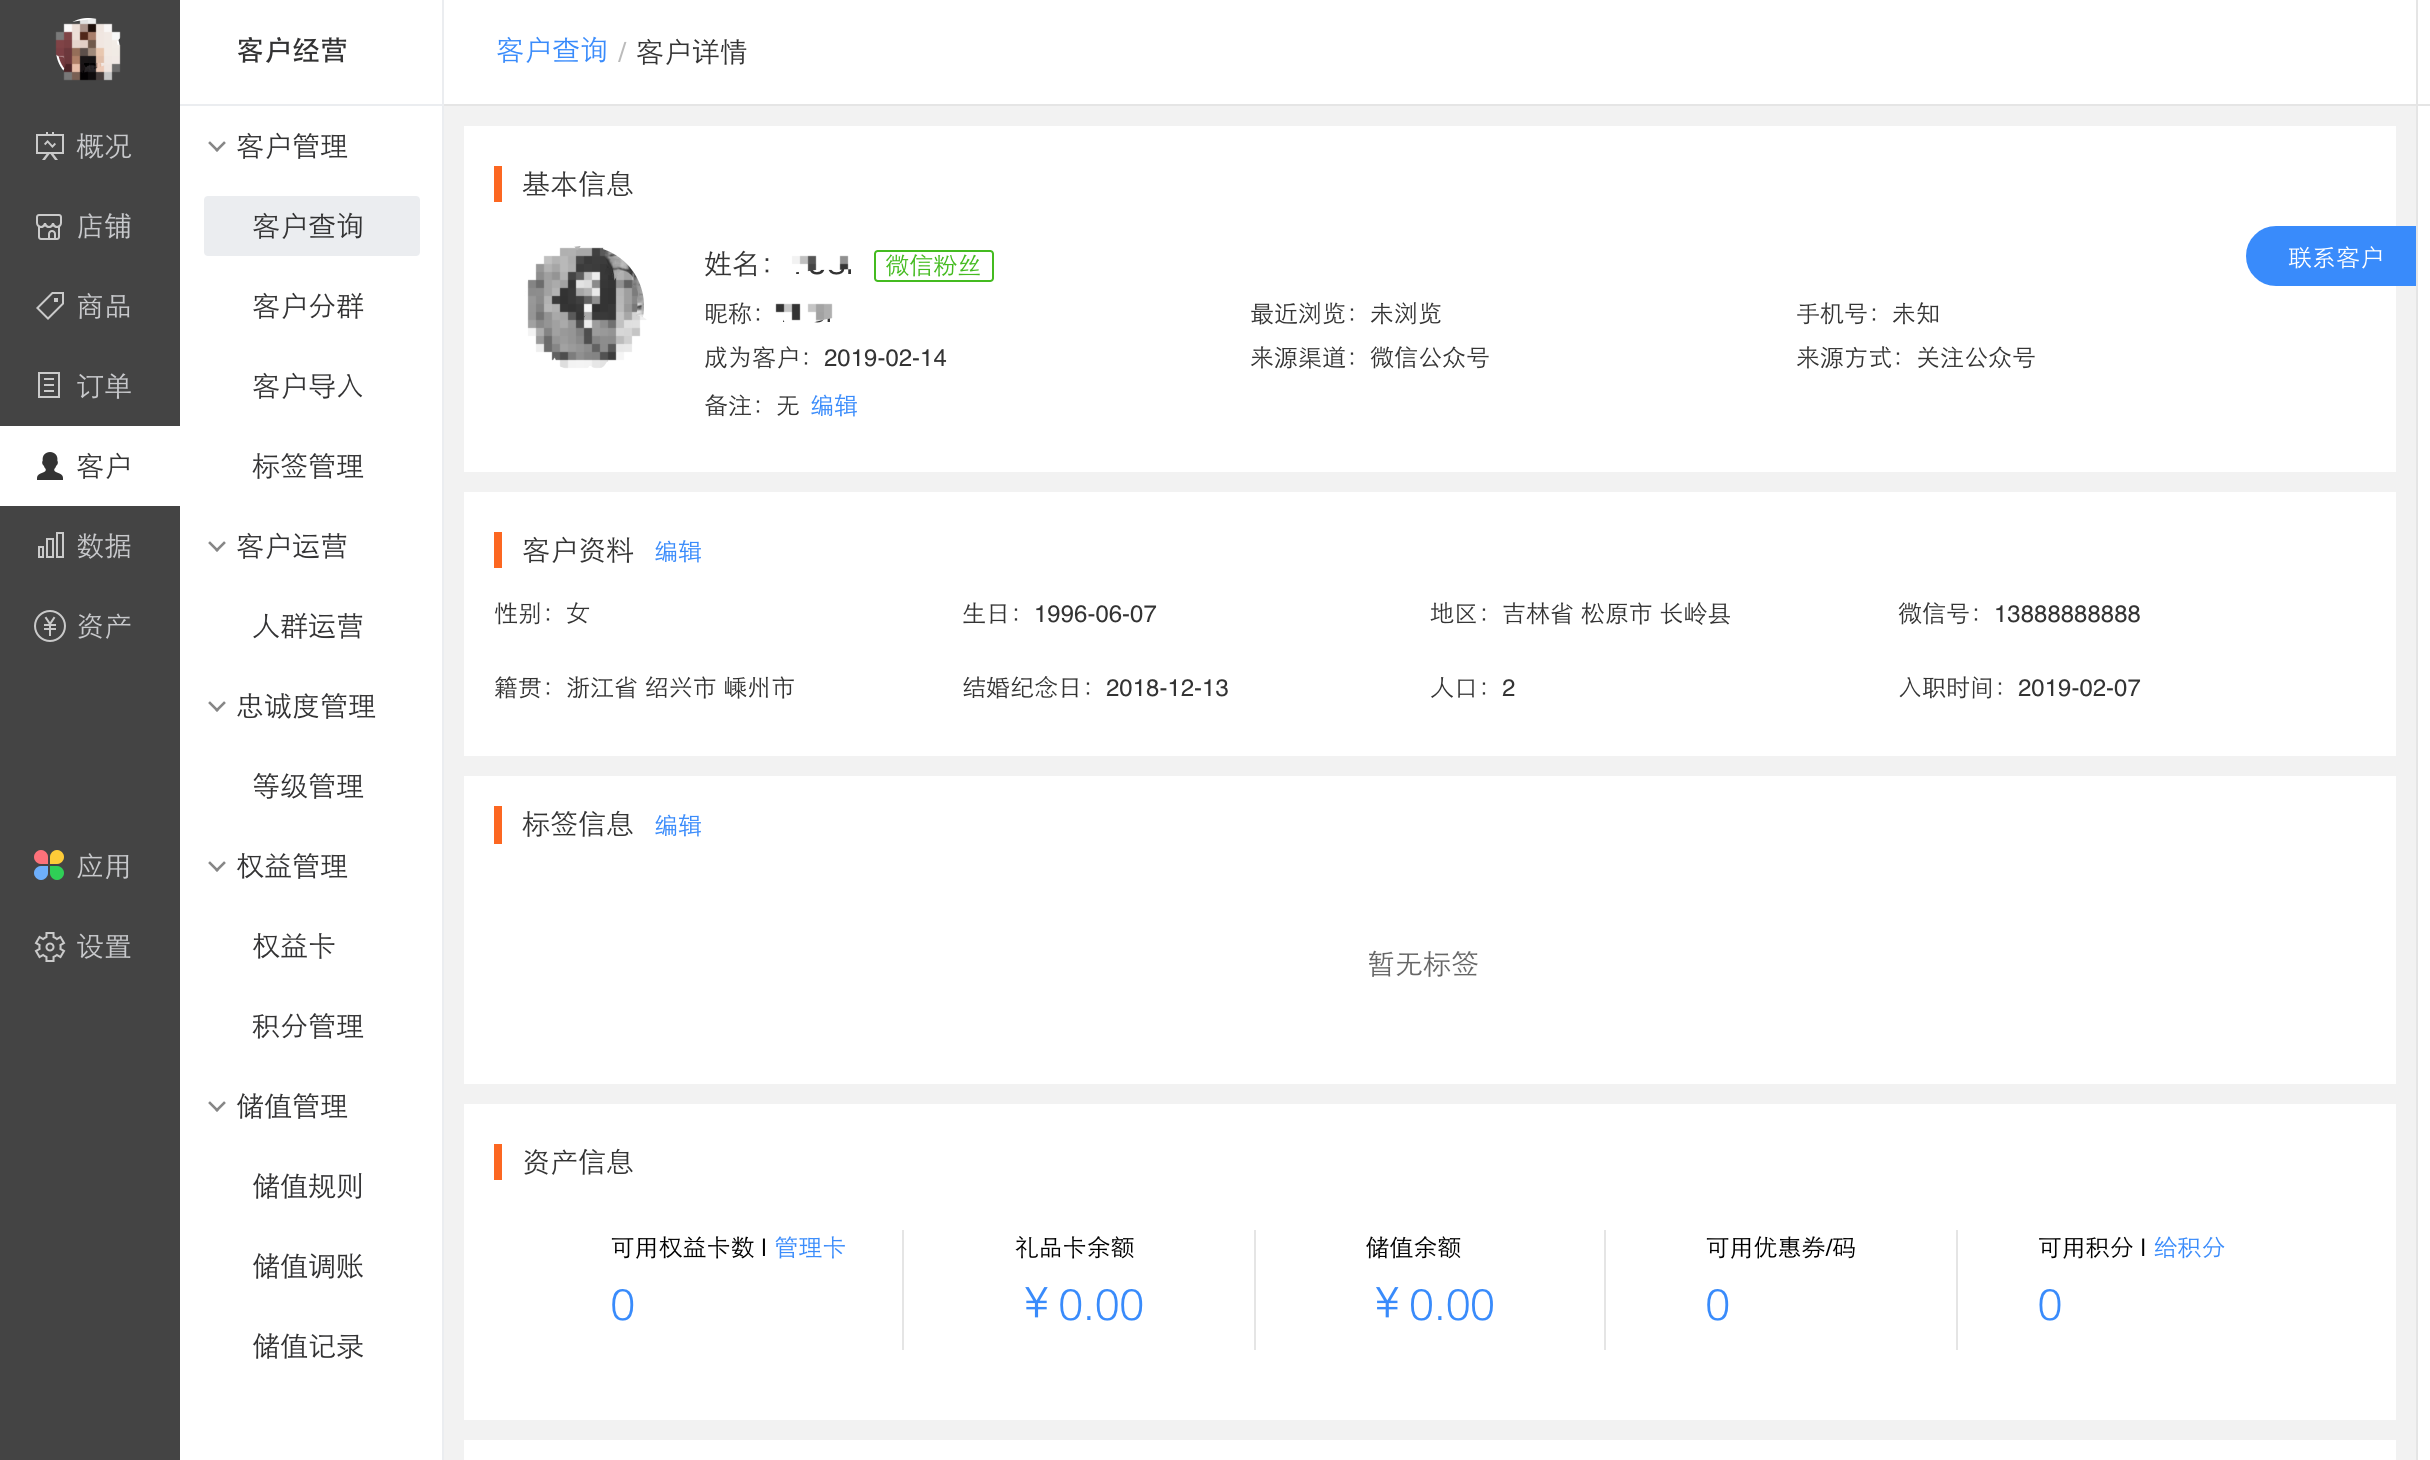The height and width of the screenshot is (1460, 2430).
Task: Select the 店铺 shop icon
Action: [x=90, y=226]
